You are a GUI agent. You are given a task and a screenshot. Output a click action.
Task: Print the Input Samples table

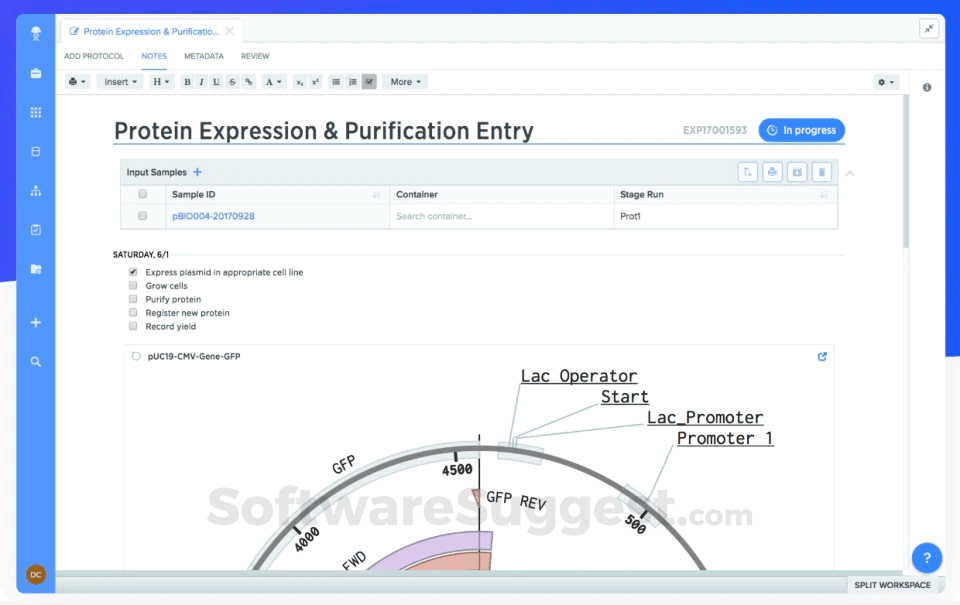(x=772, y=172)
